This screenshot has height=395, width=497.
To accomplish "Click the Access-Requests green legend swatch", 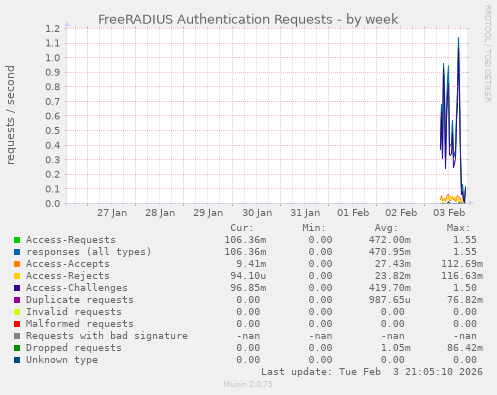I will (x=17, y=240).
